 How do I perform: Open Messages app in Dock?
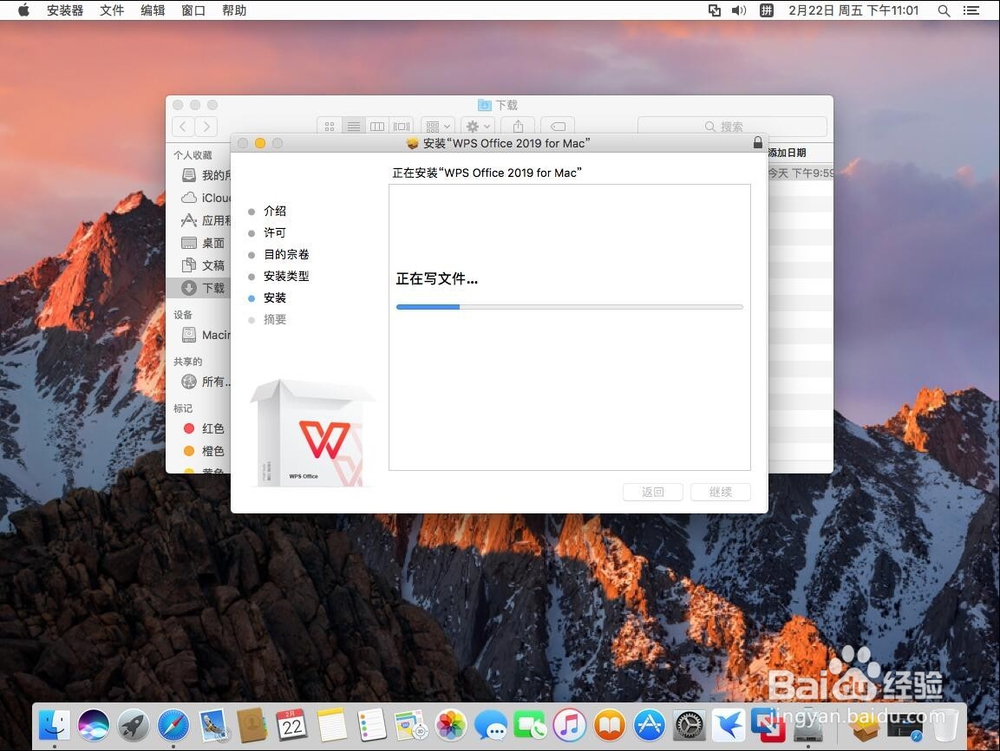[x=490, y=725]
